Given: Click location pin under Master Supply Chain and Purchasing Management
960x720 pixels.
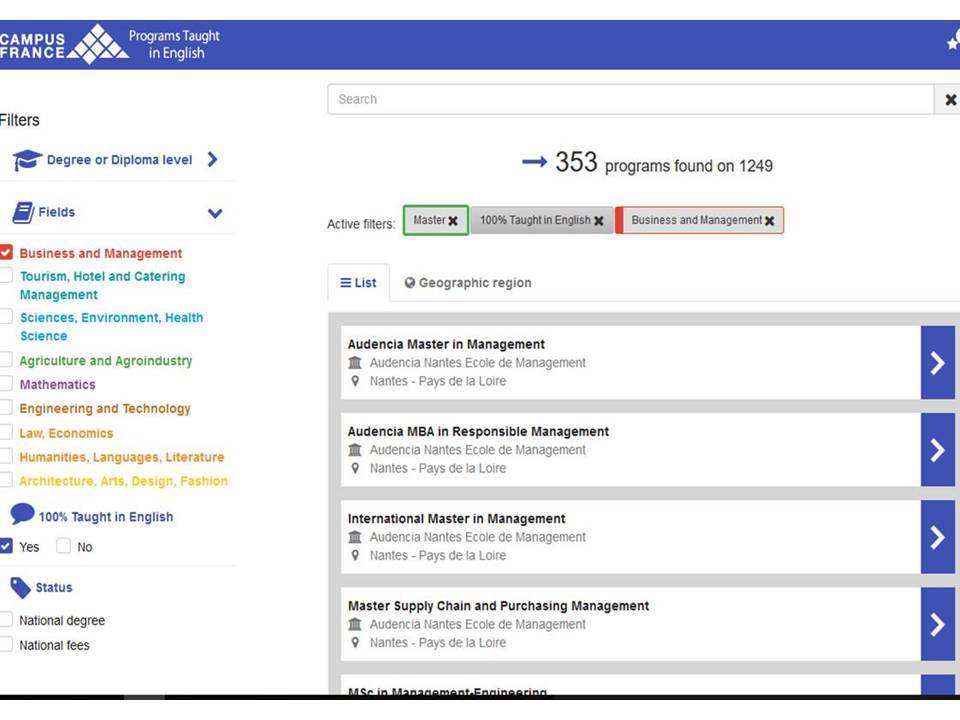Looking at the screenshot, I should pos(355,642).
